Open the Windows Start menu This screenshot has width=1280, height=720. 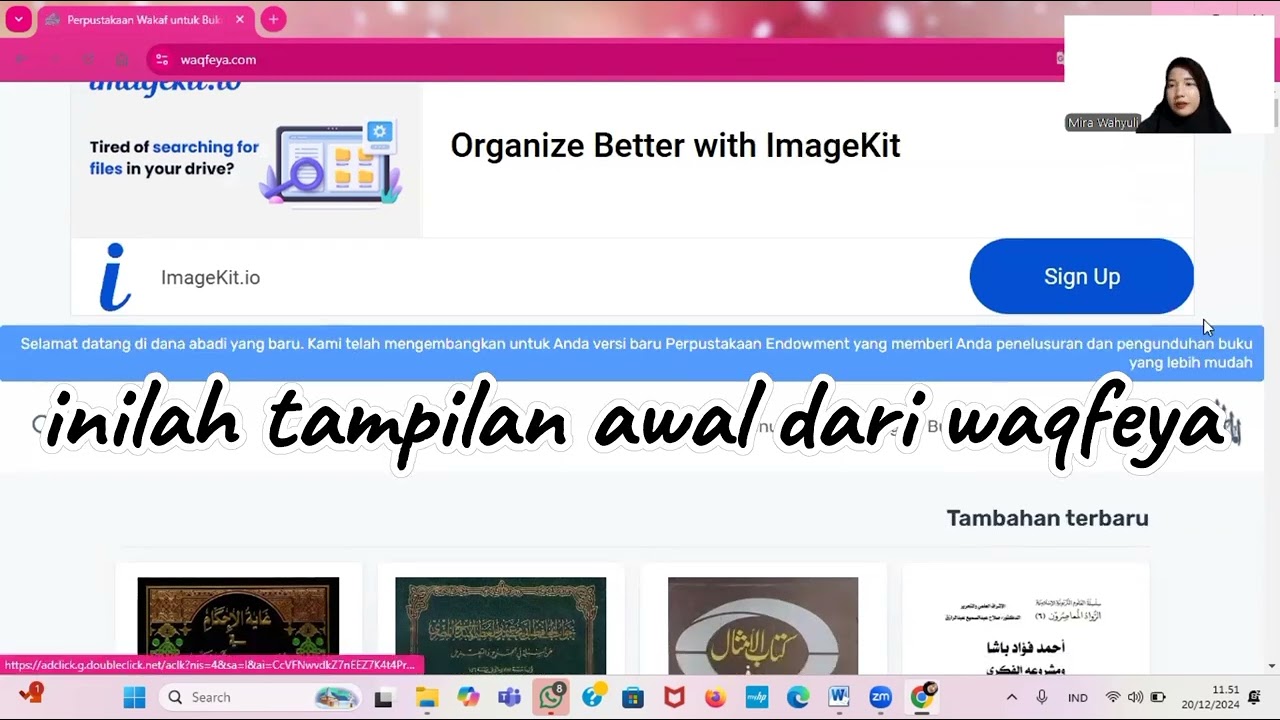134,697
